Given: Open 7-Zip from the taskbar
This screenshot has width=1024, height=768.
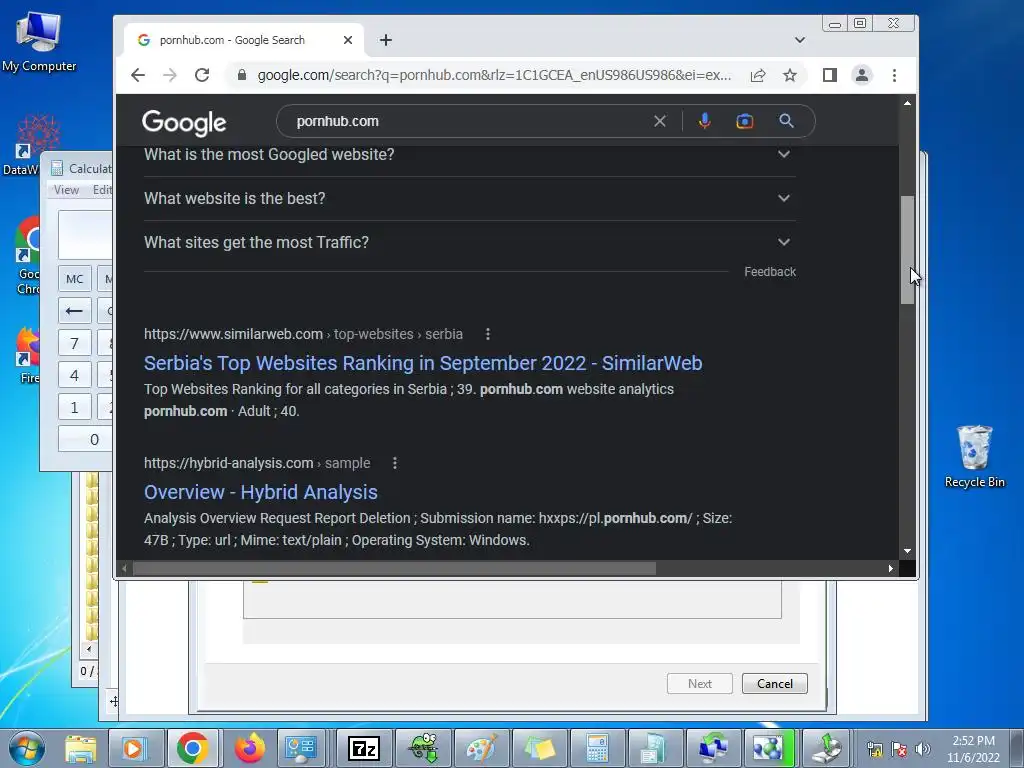Looking at the screenshot, I should coord(364,748).
